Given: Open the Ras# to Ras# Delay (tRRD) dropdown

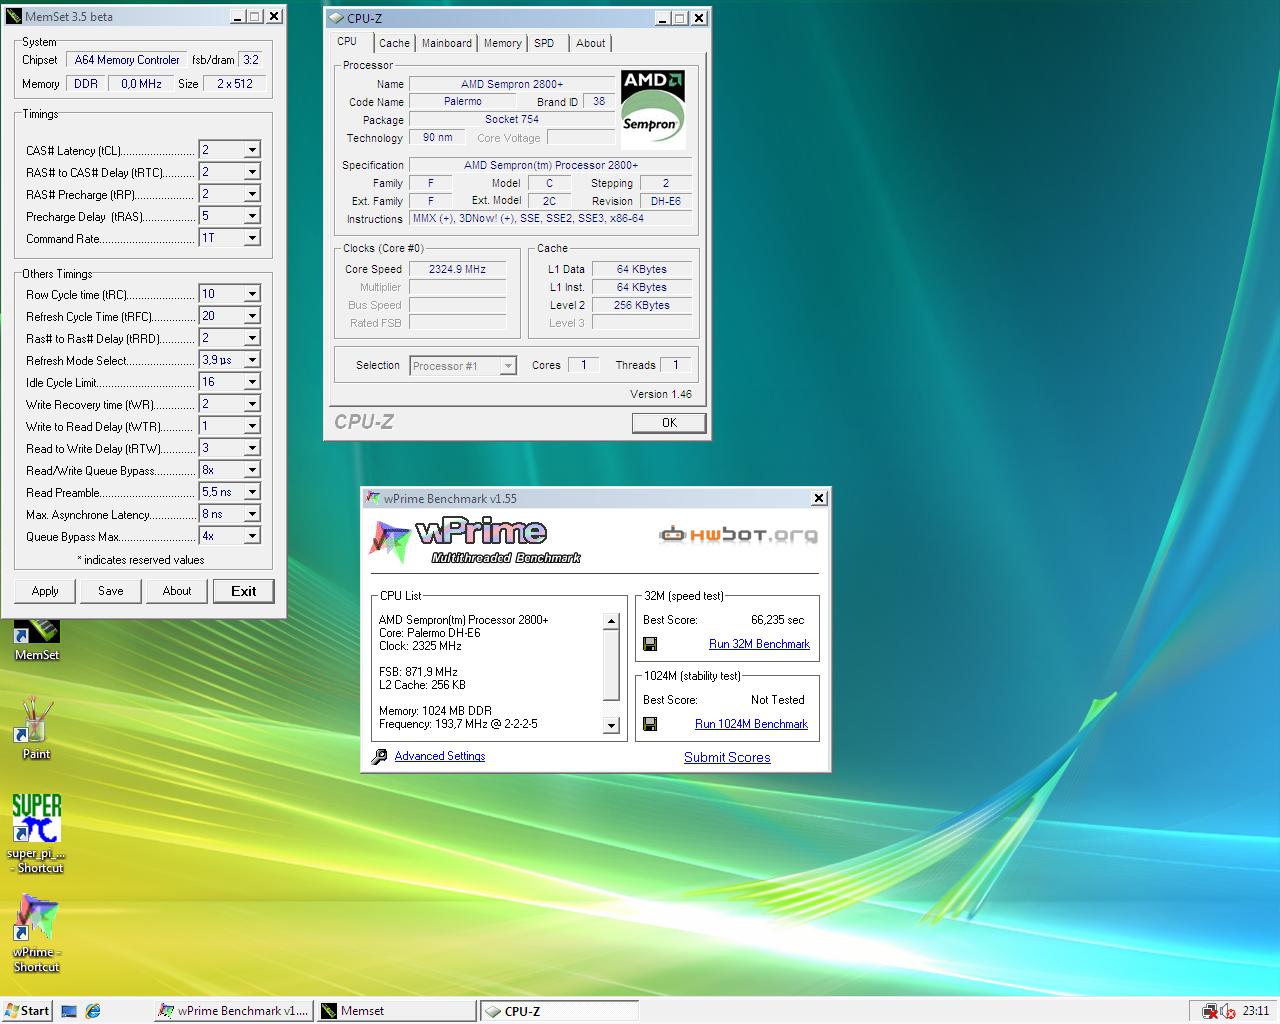Looking at the screenshot, I should (x=252, y=338).
